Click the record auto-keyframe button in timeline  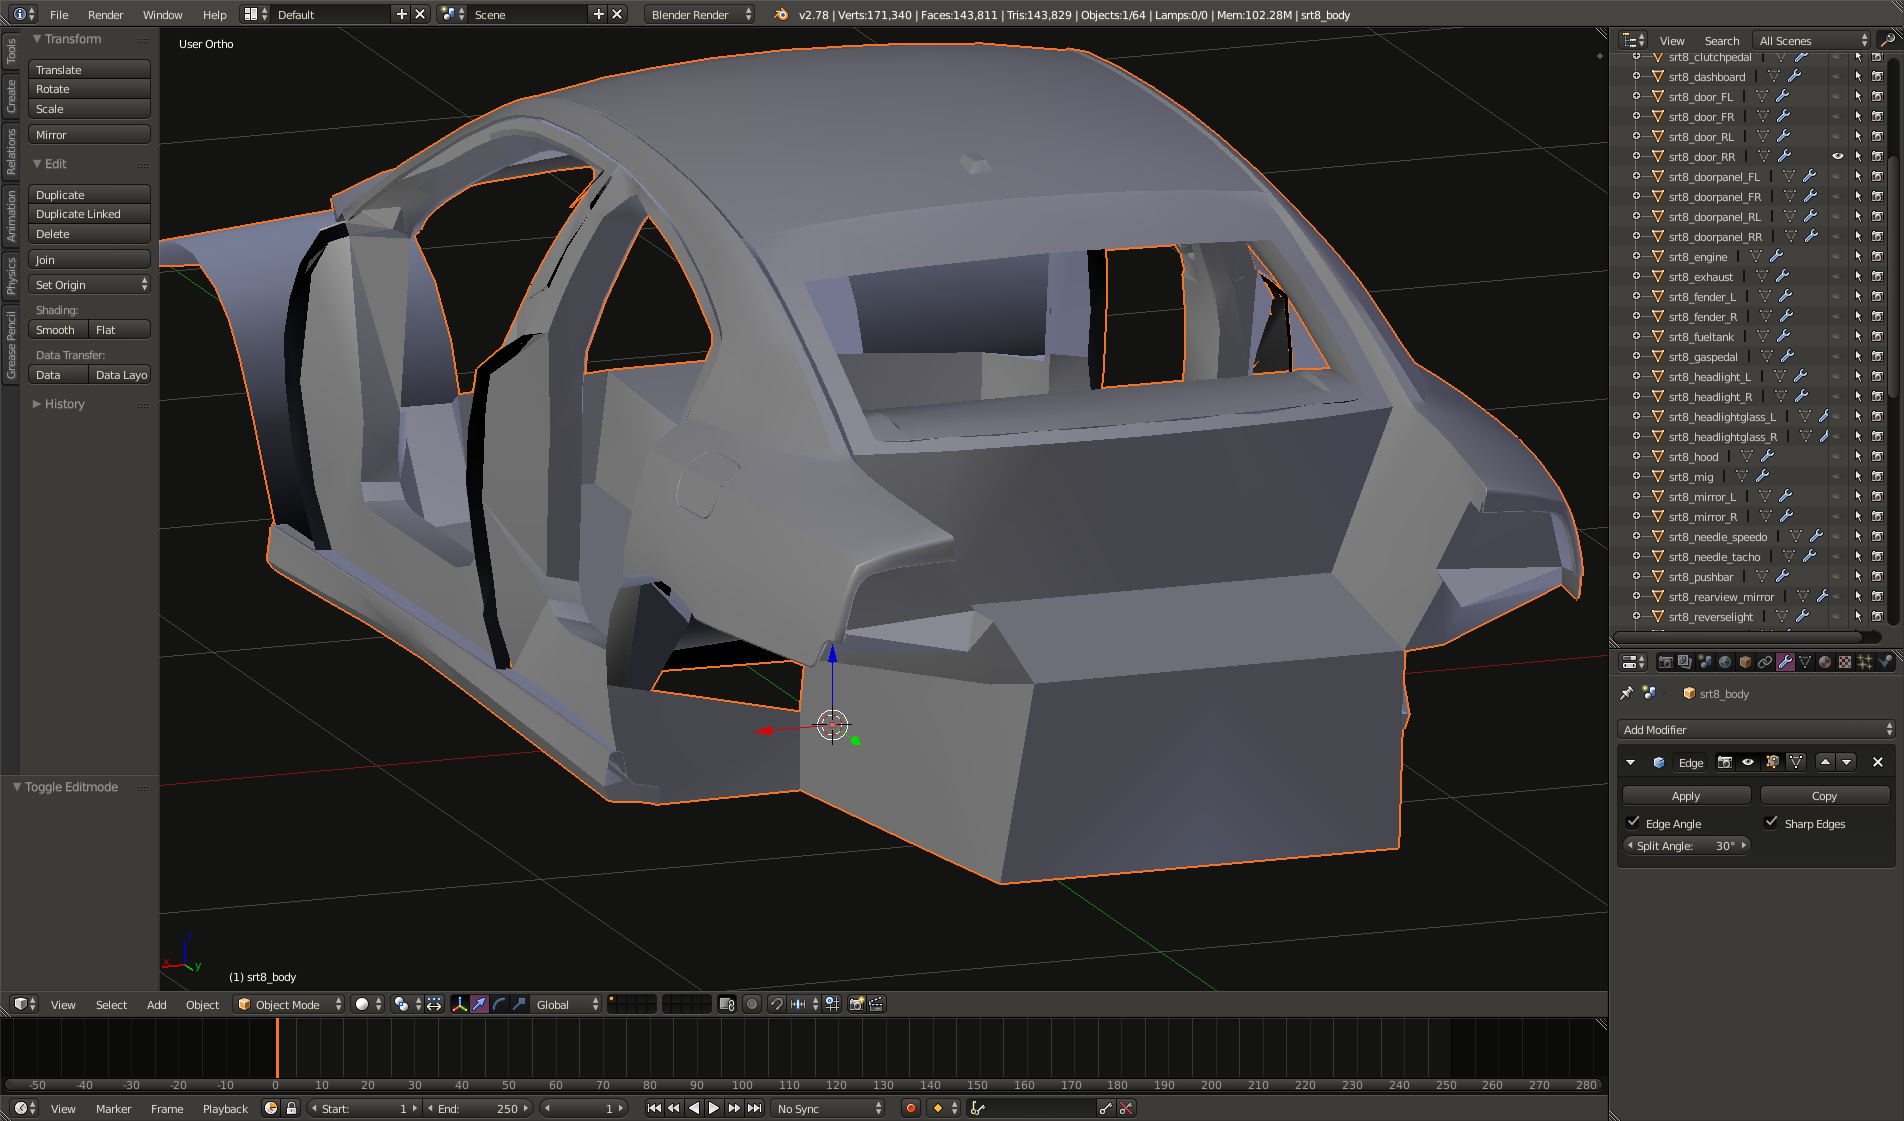(x=910, y=1108)
